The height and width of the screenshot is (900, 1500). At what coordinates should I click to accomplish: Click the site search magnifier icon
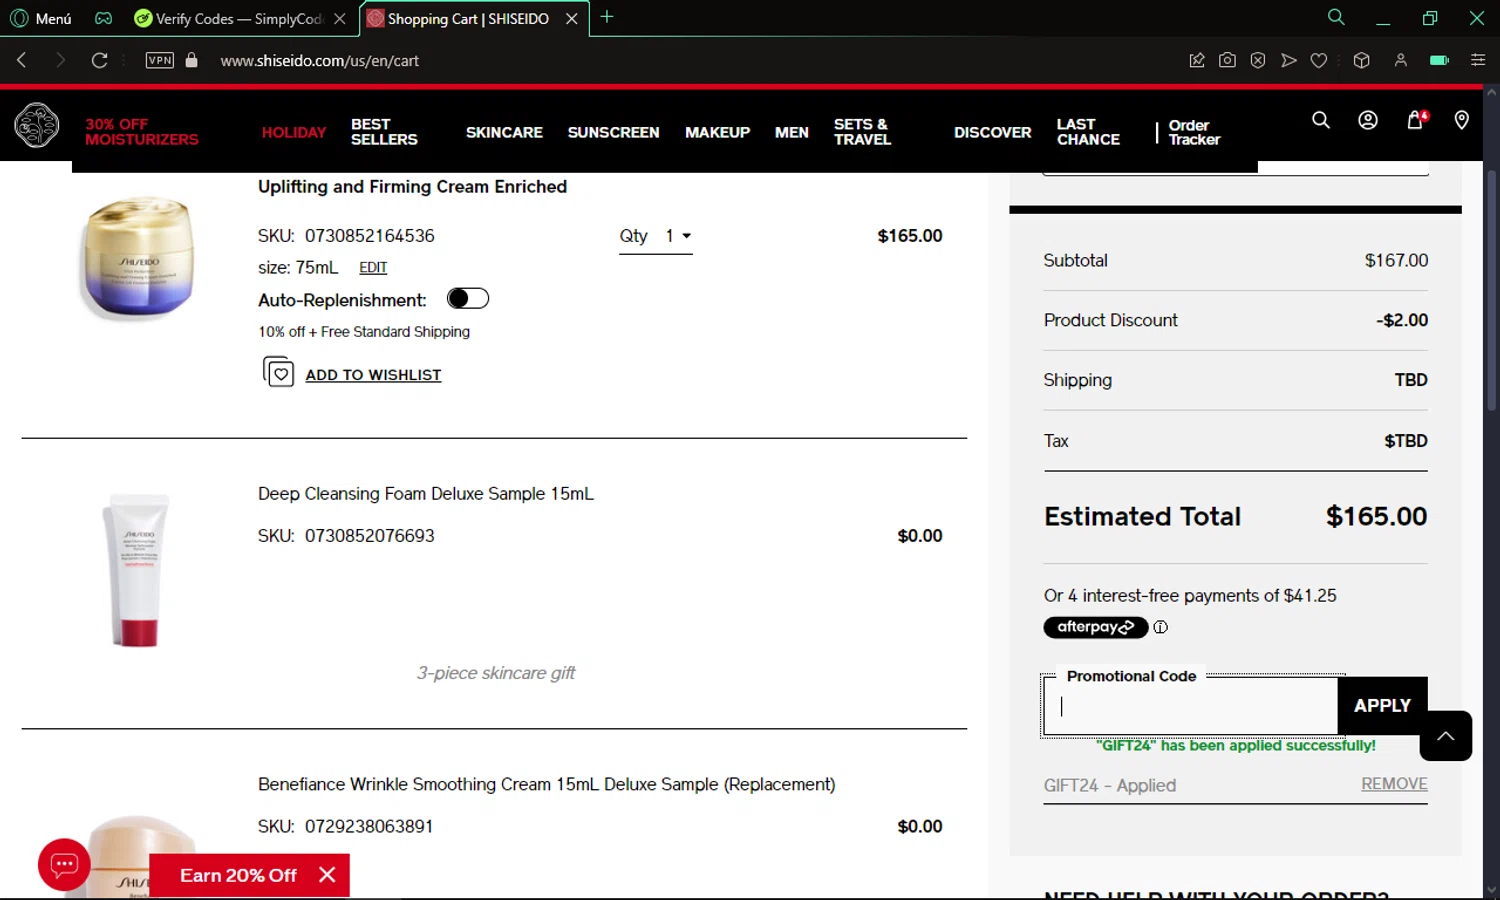1321,120
